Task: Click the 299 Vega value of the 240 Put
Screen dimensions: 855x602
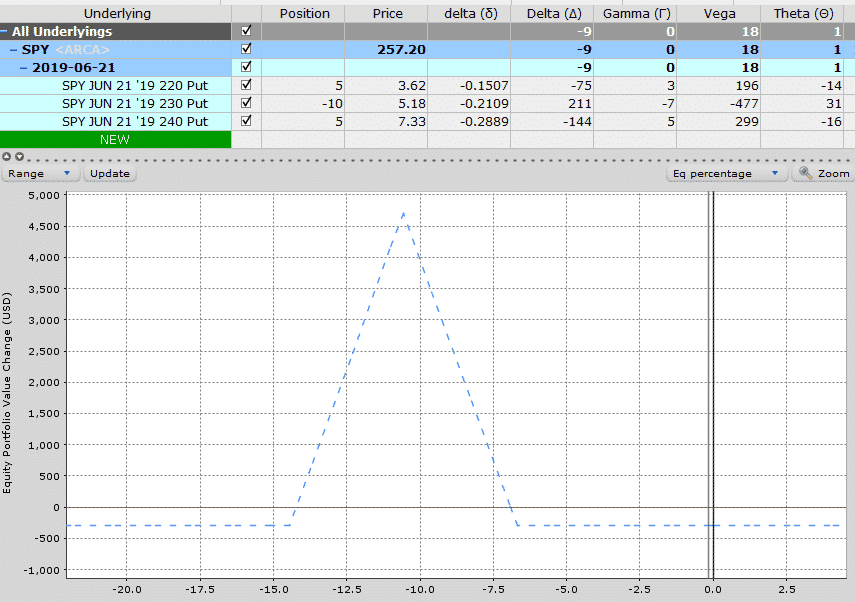Action: click(746, 122)
